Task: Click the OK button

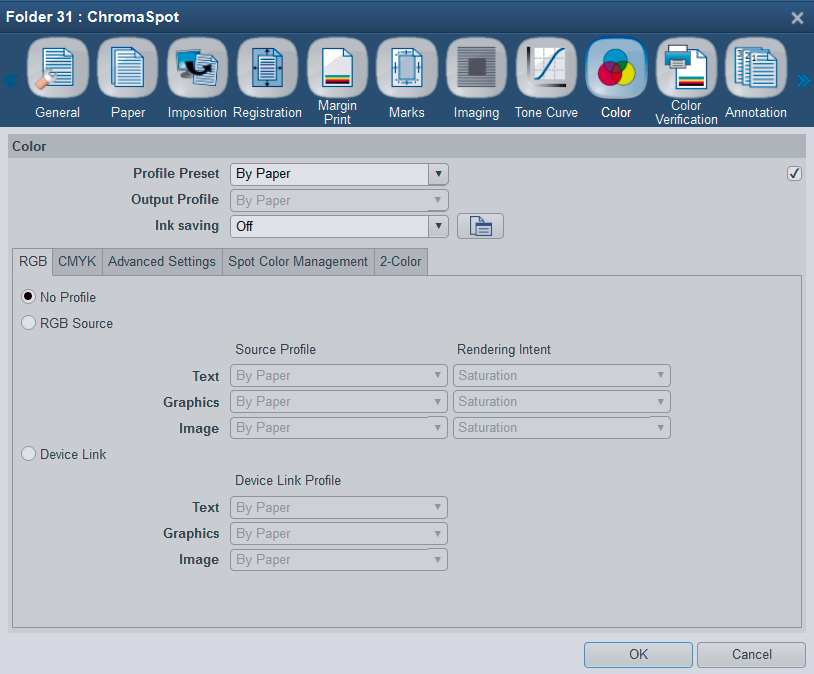Action: 638,654
